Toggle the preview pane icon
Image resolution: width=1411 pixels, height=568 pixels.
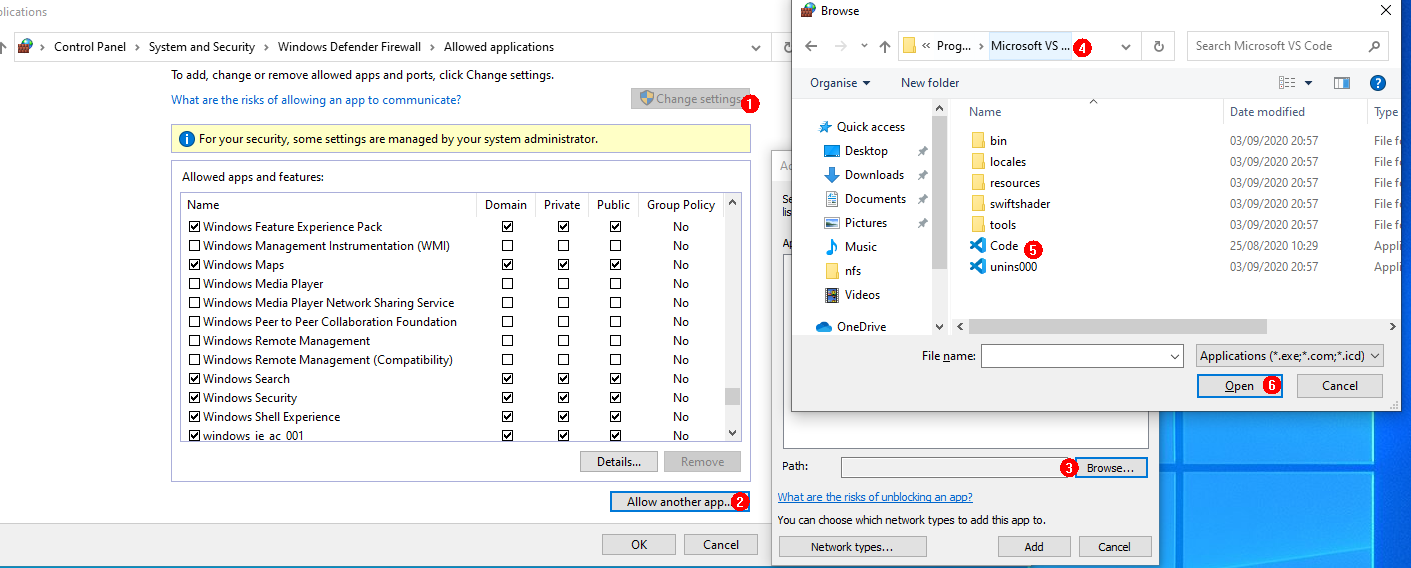point(1342,83)
